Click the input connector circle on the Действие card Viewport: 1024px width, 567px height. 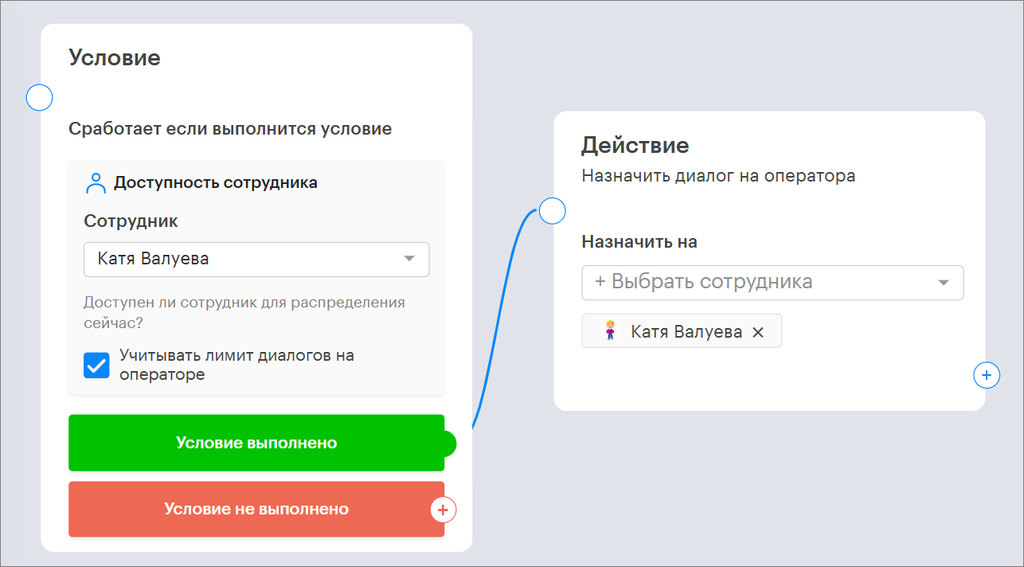click(x=552, y=211)
